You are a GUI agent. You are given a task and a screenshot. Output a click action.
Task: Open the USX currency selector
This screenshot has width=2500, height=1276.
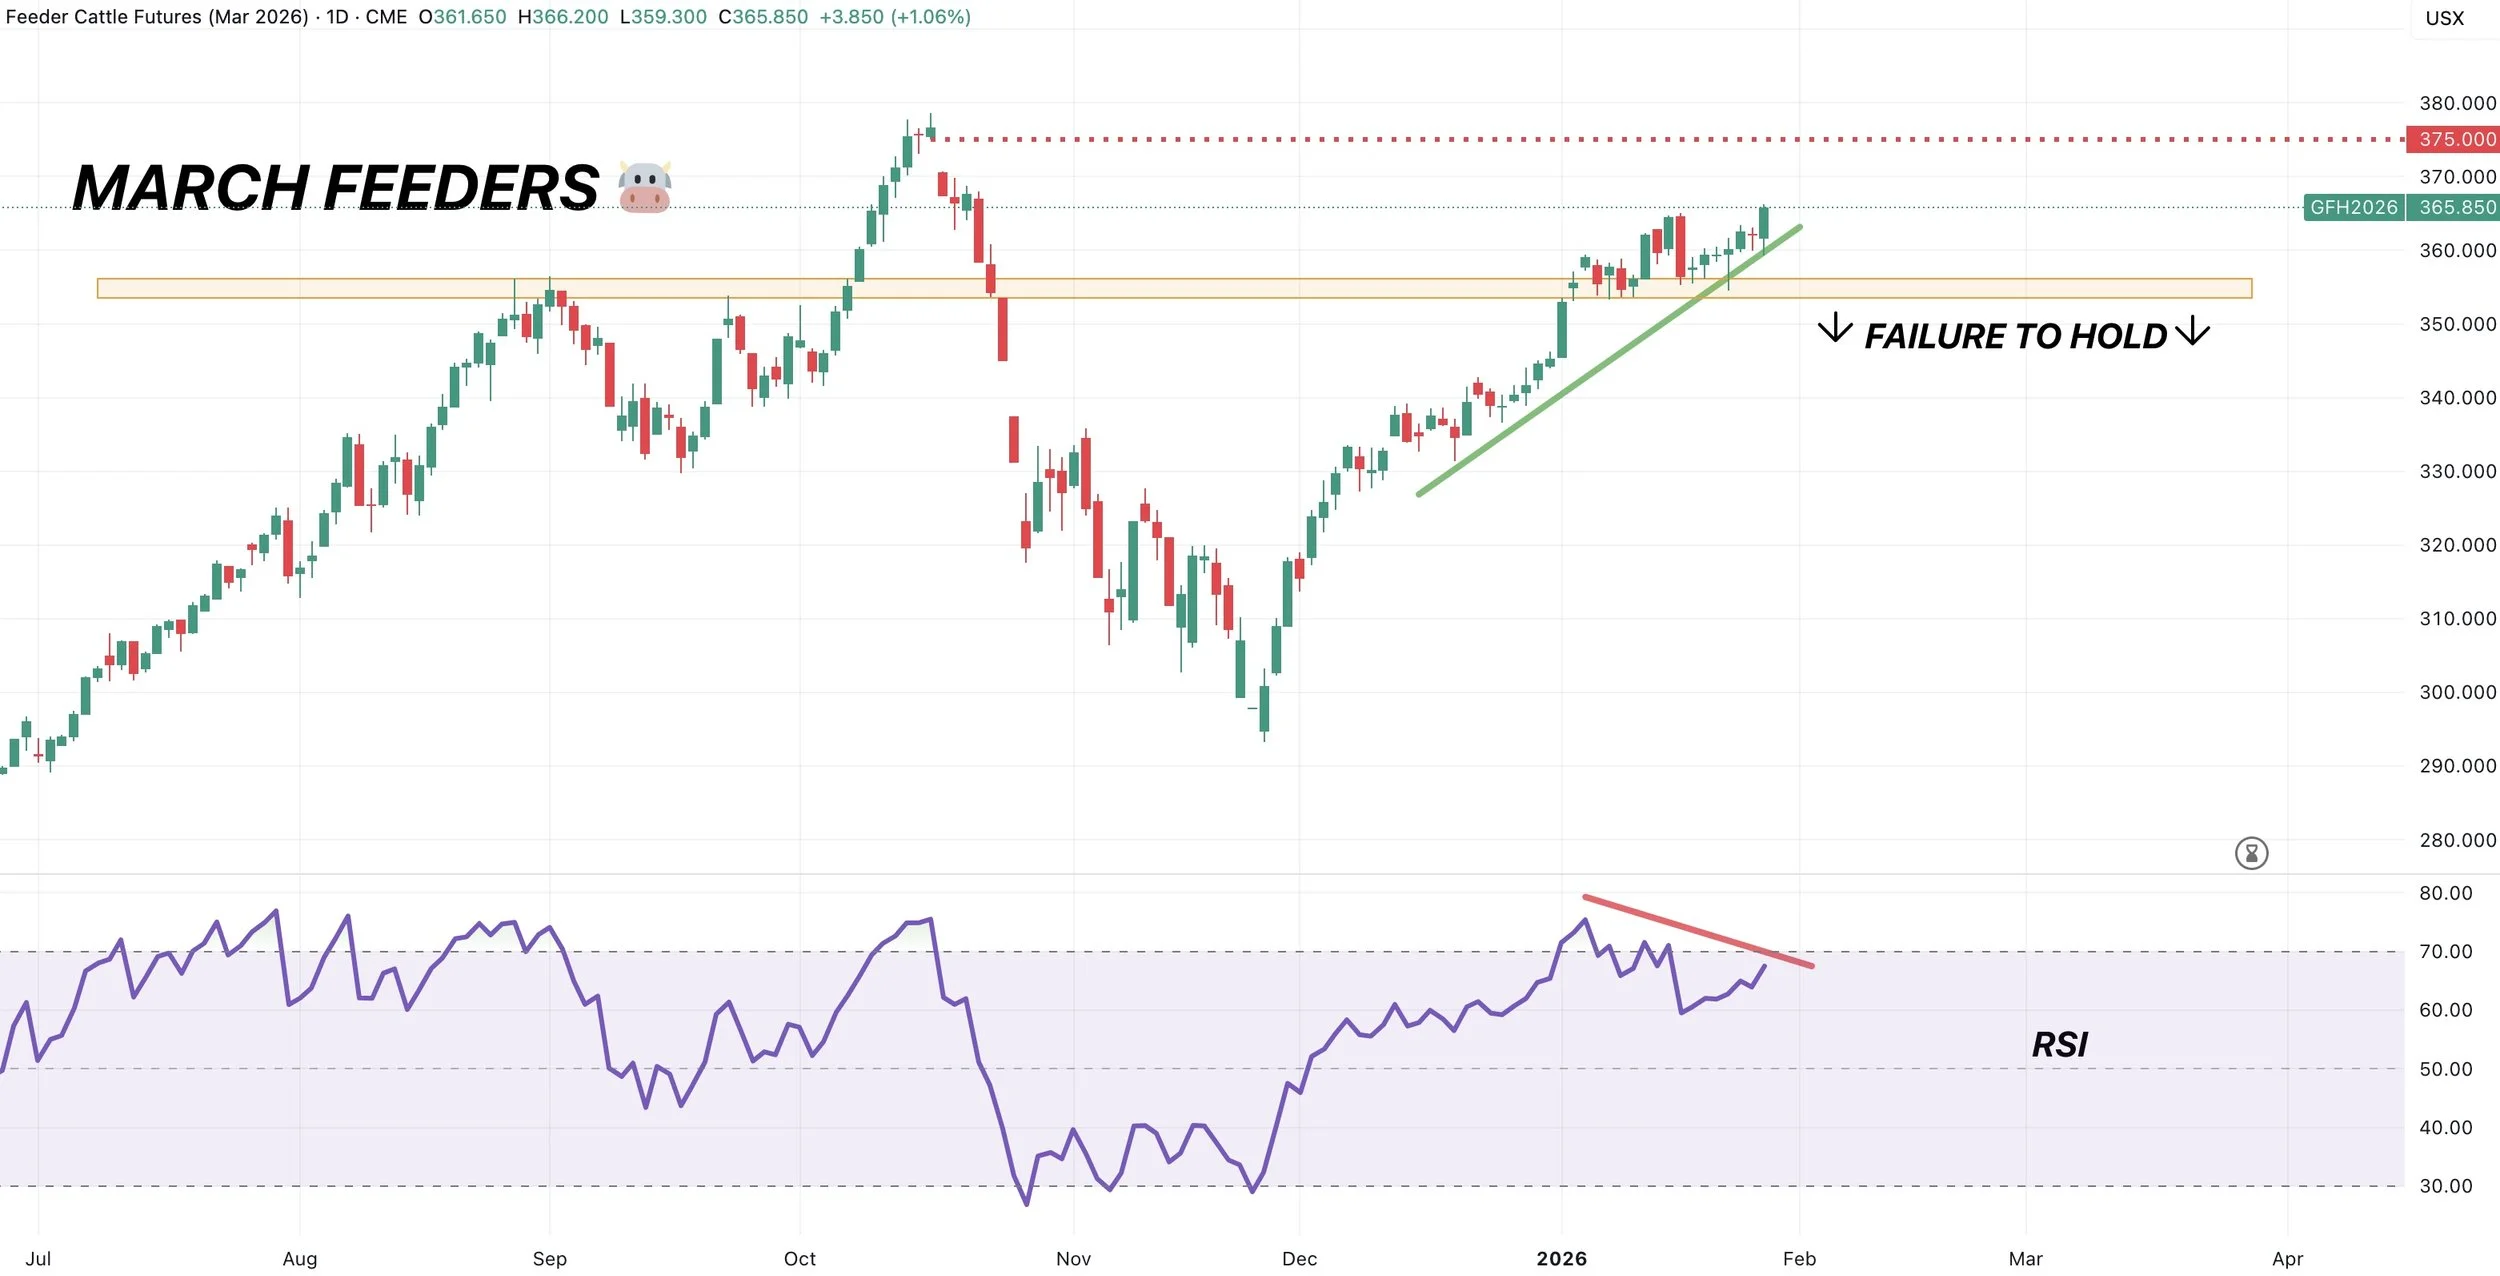pos(2444,18)
